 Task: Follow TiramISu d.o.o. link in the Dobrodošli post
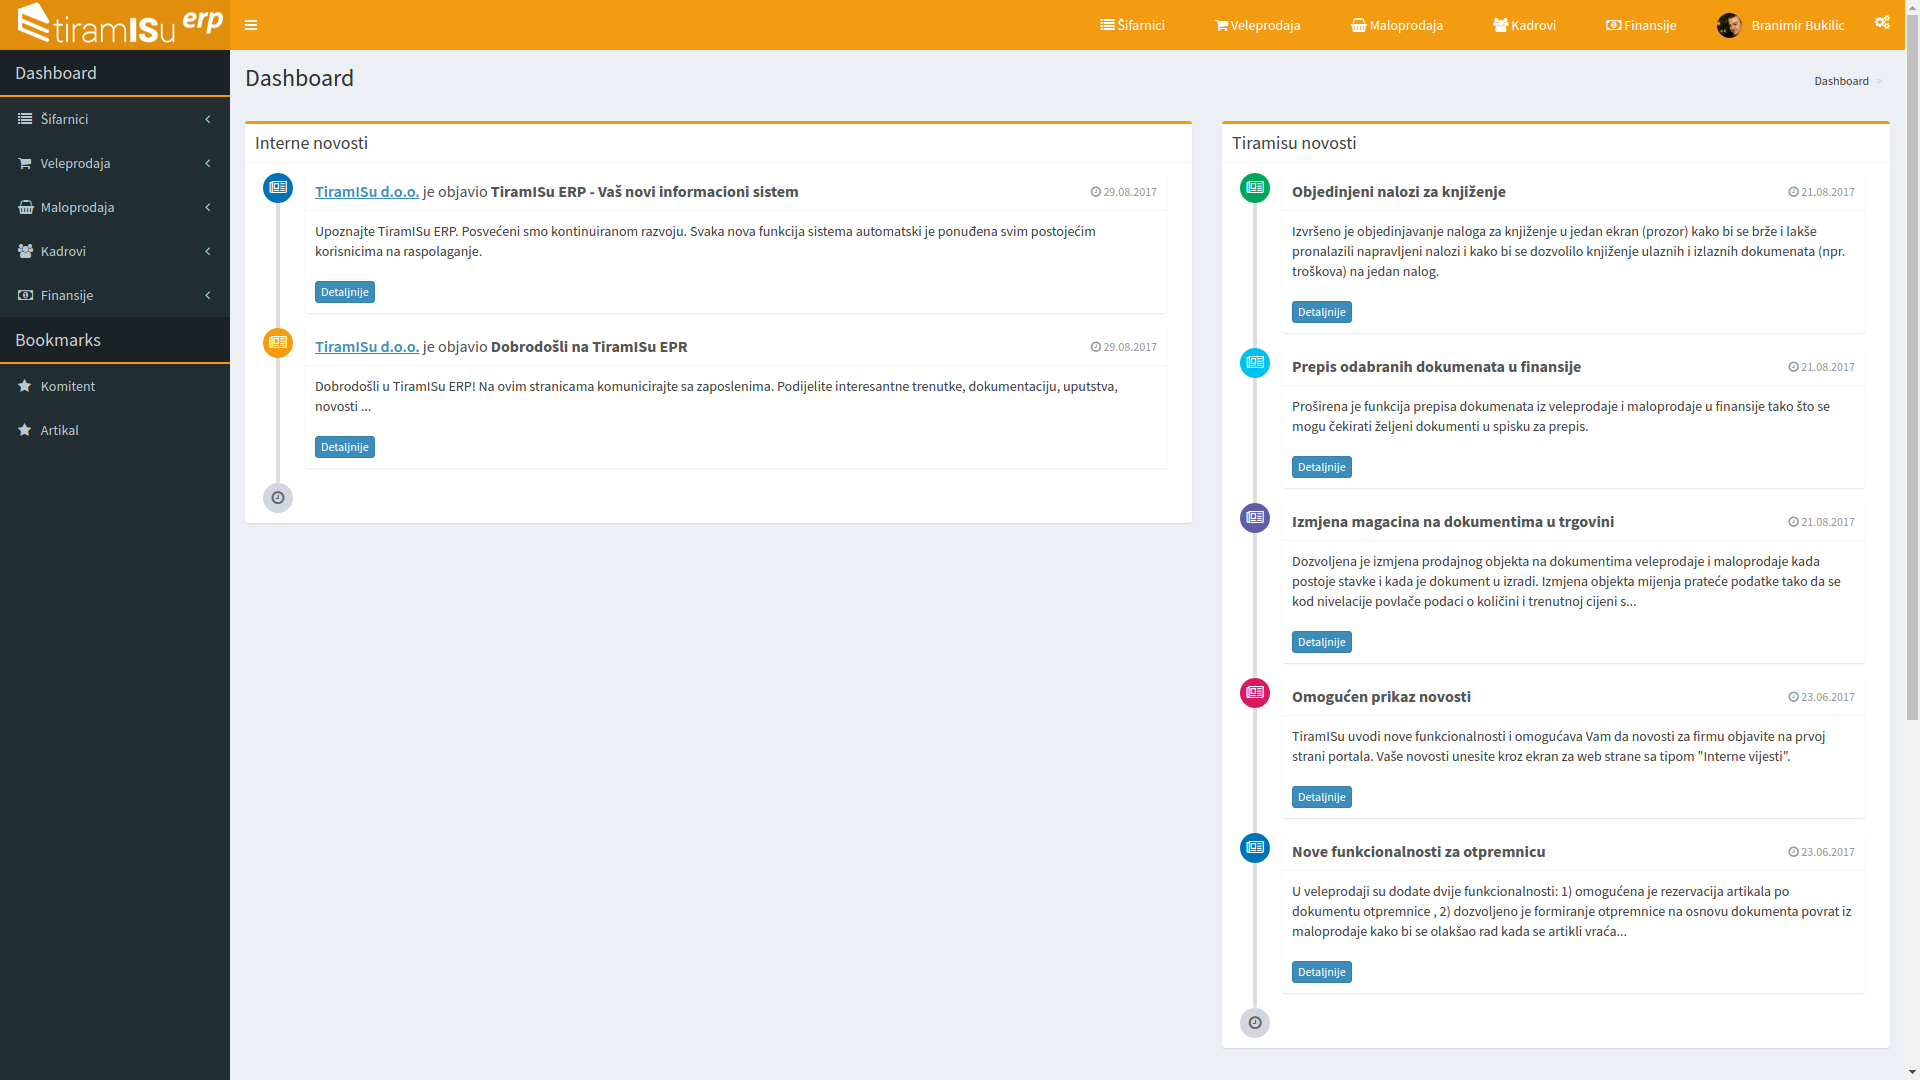367,347
